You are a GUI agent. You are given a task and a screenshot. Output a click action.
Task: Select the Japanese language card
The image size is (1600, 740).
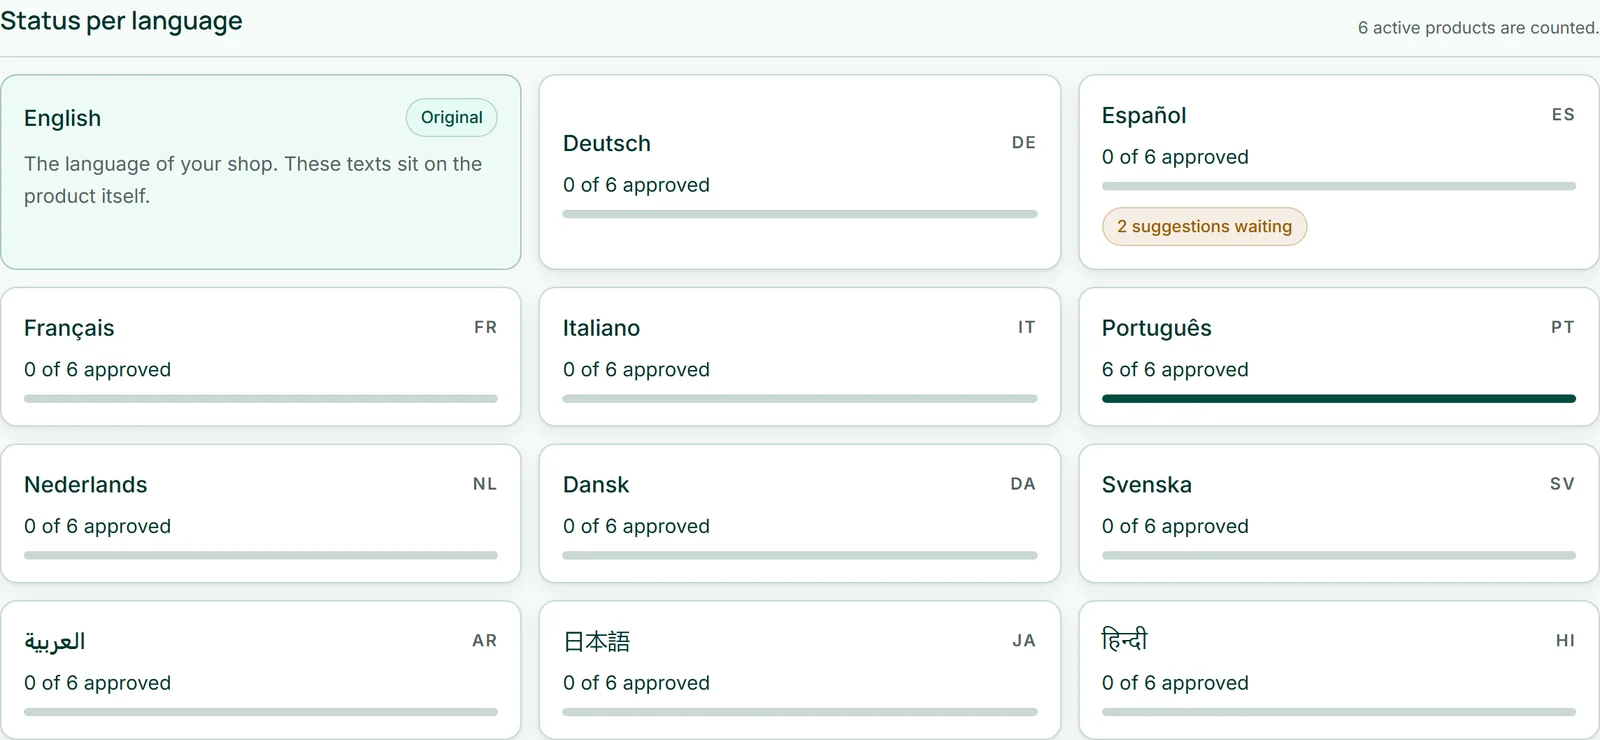click(x=799, y=670)
